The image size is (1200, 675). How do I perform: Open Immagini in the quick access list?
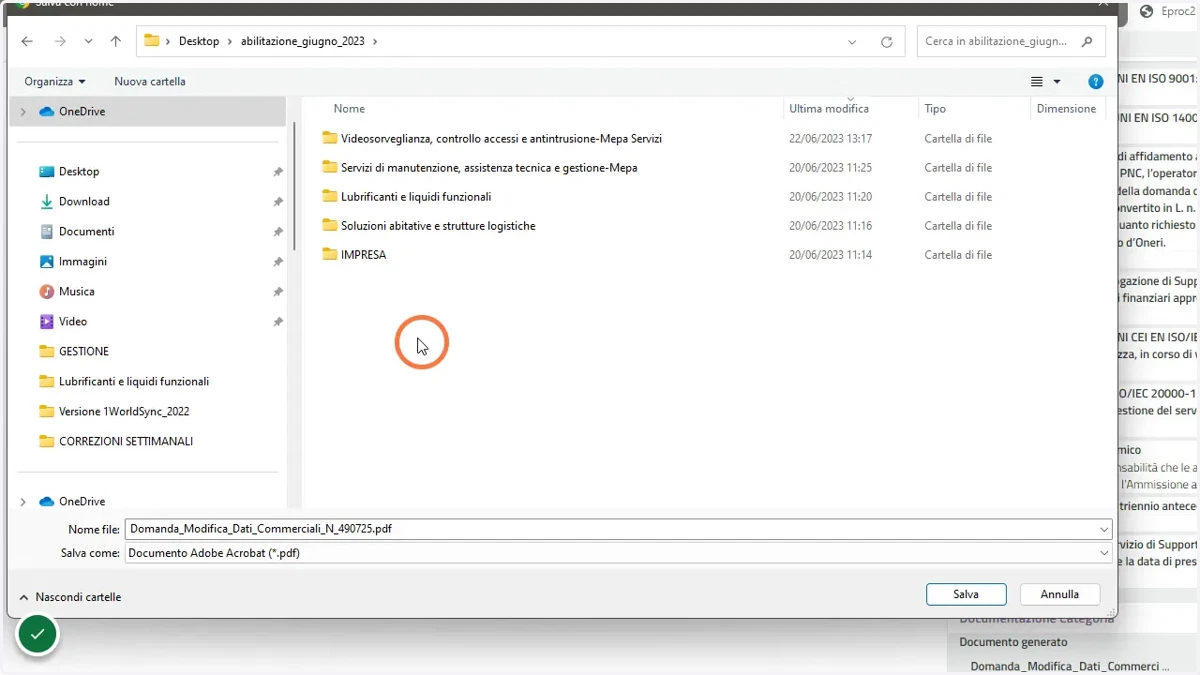(x=82, y=262)
